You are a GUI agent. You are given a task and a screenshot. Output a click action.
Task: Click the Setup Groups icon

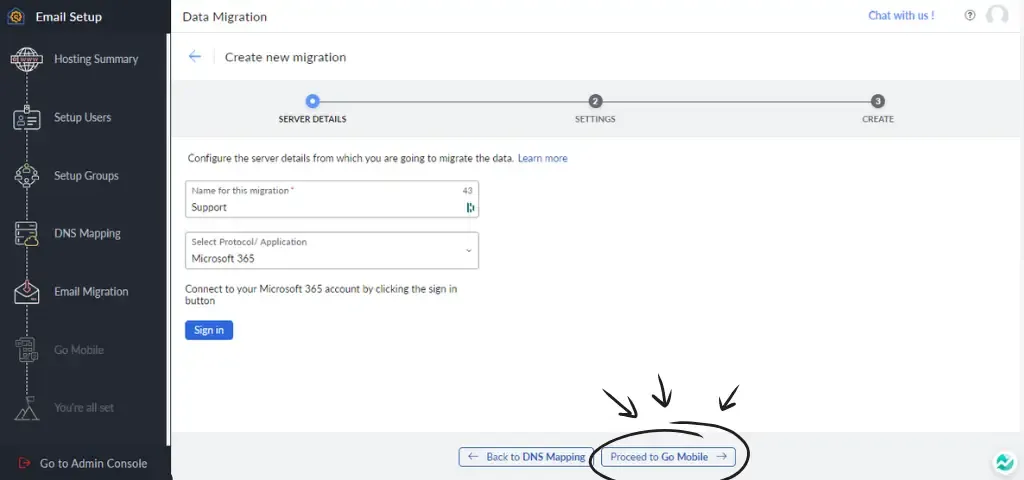[x=26, y=176]
